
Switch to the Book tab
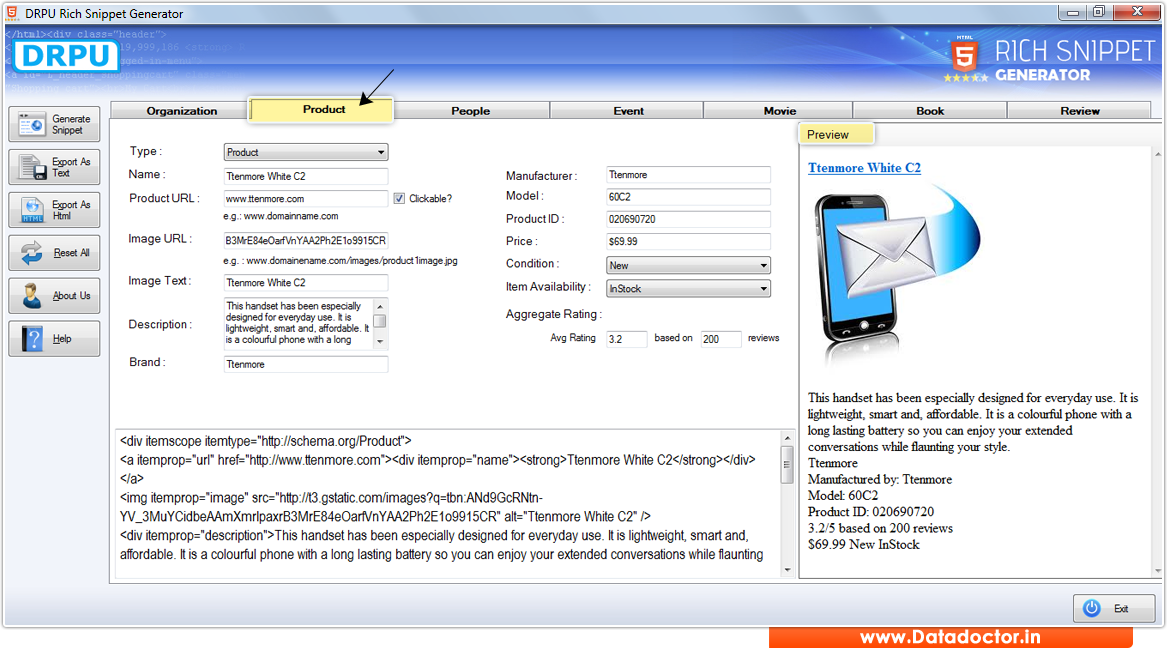click(x=930, y=111)
